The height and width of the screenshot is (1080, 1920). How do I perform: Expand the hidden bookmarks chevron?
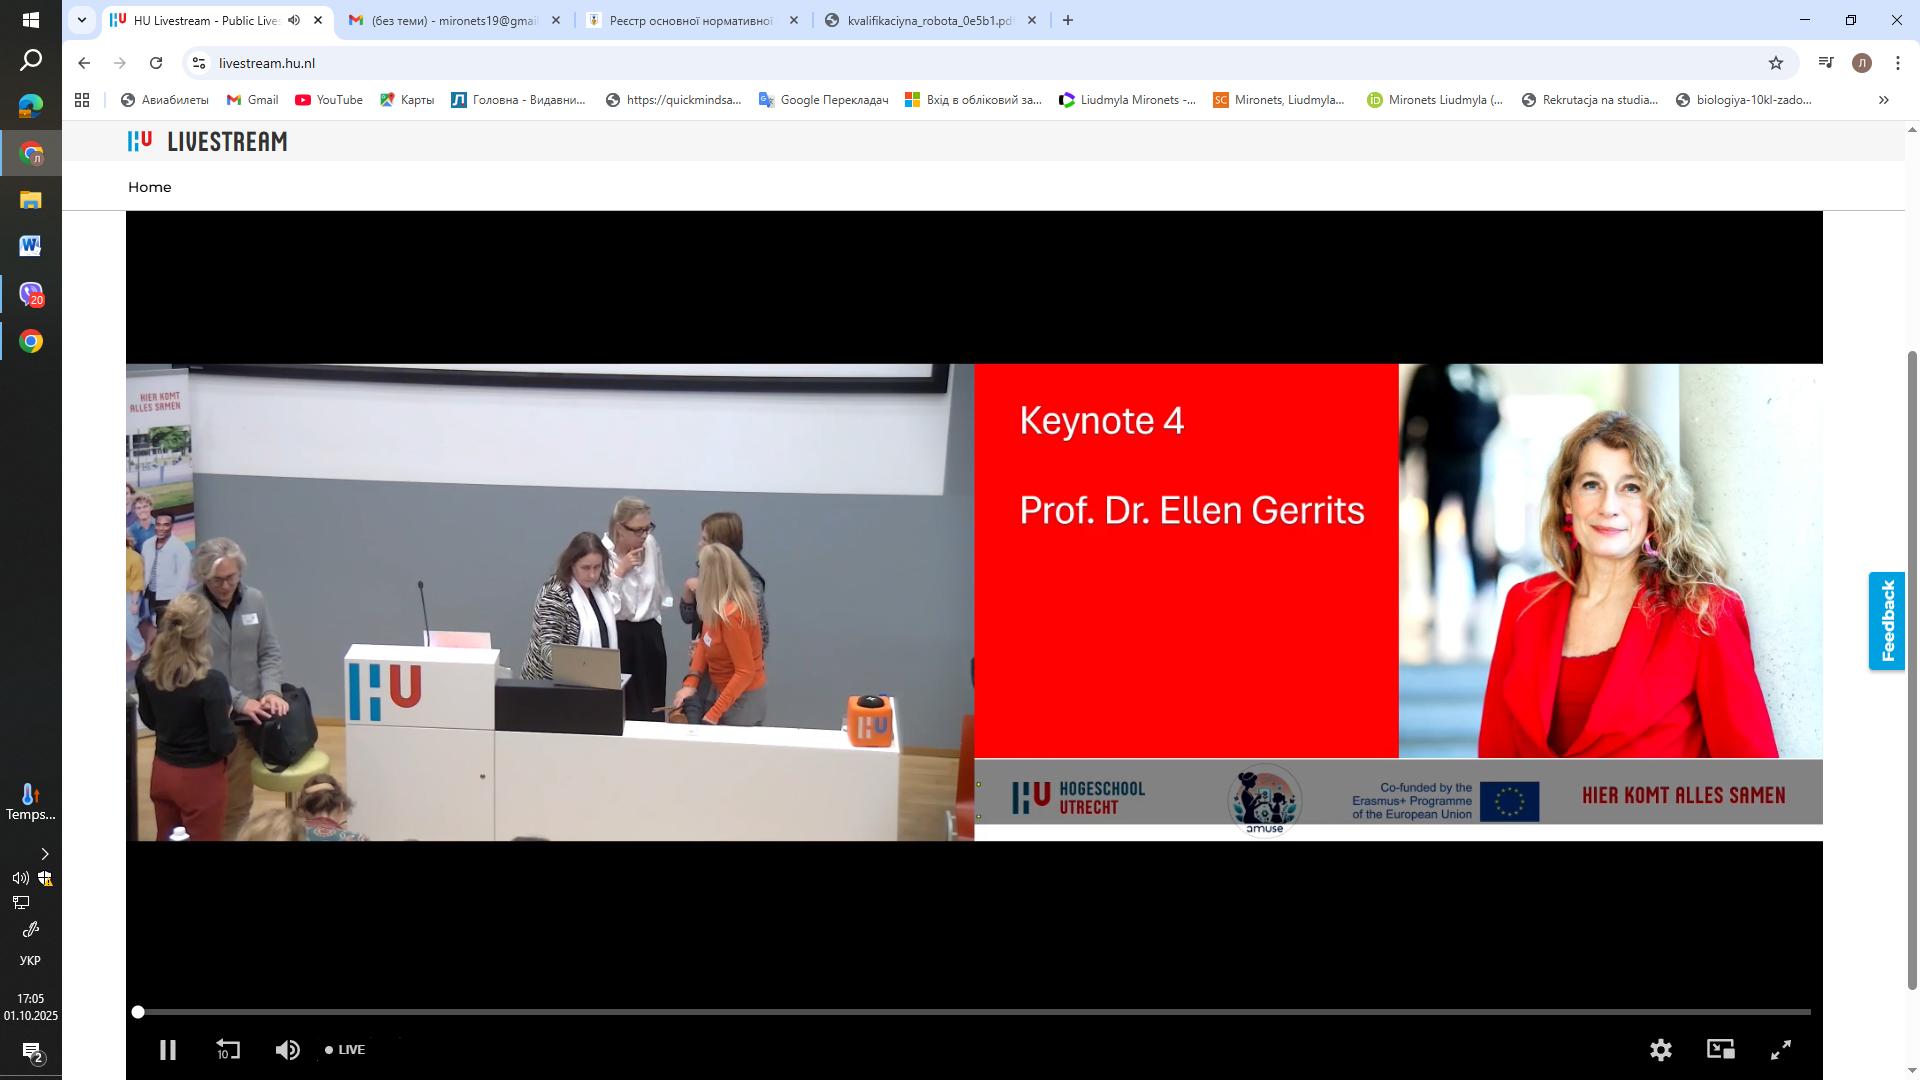click(1884, 100)
